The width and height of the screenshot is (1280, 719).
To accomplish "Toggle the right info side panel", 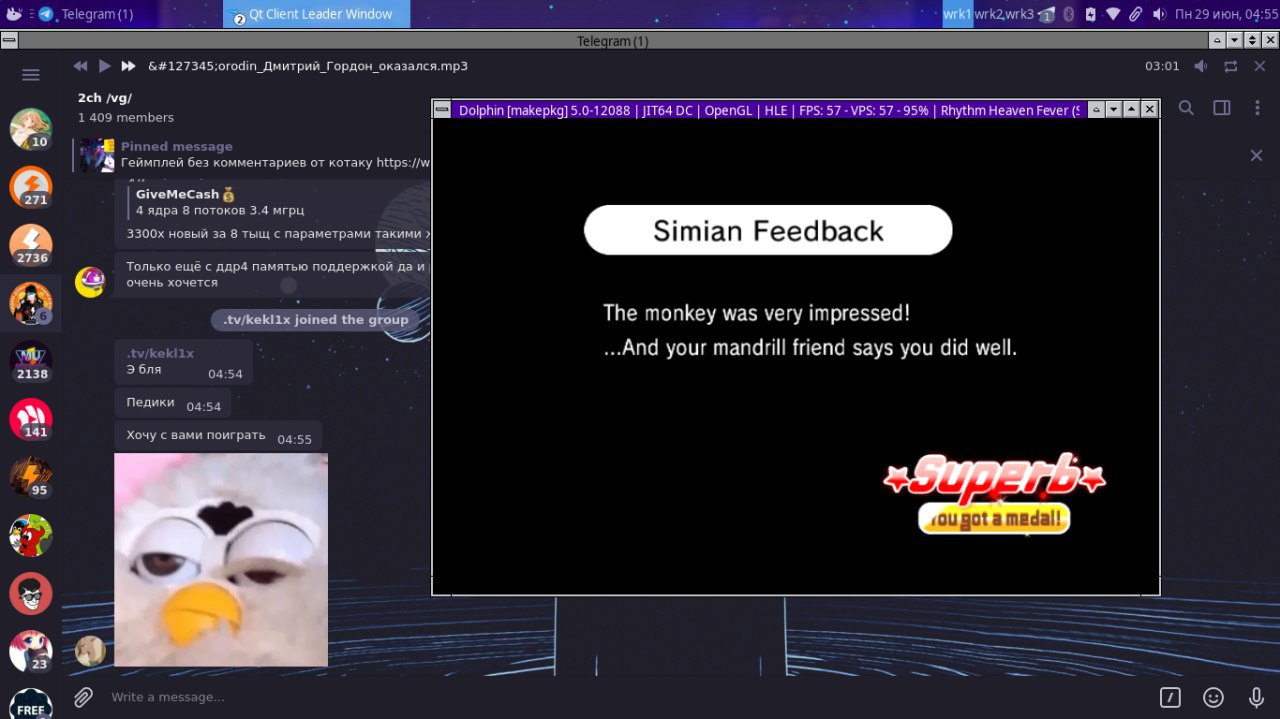I will click(1221, 108).
